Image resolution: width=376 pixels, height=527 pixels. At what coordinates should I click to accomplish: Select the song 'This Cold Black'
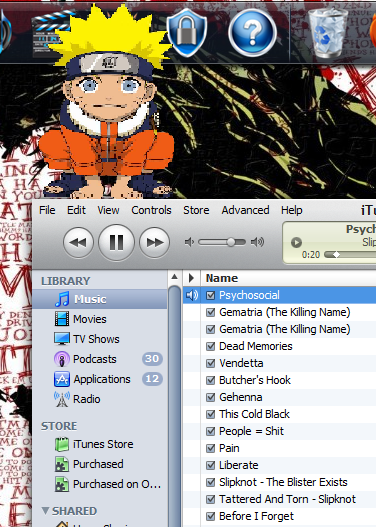(x=254, y=414)
